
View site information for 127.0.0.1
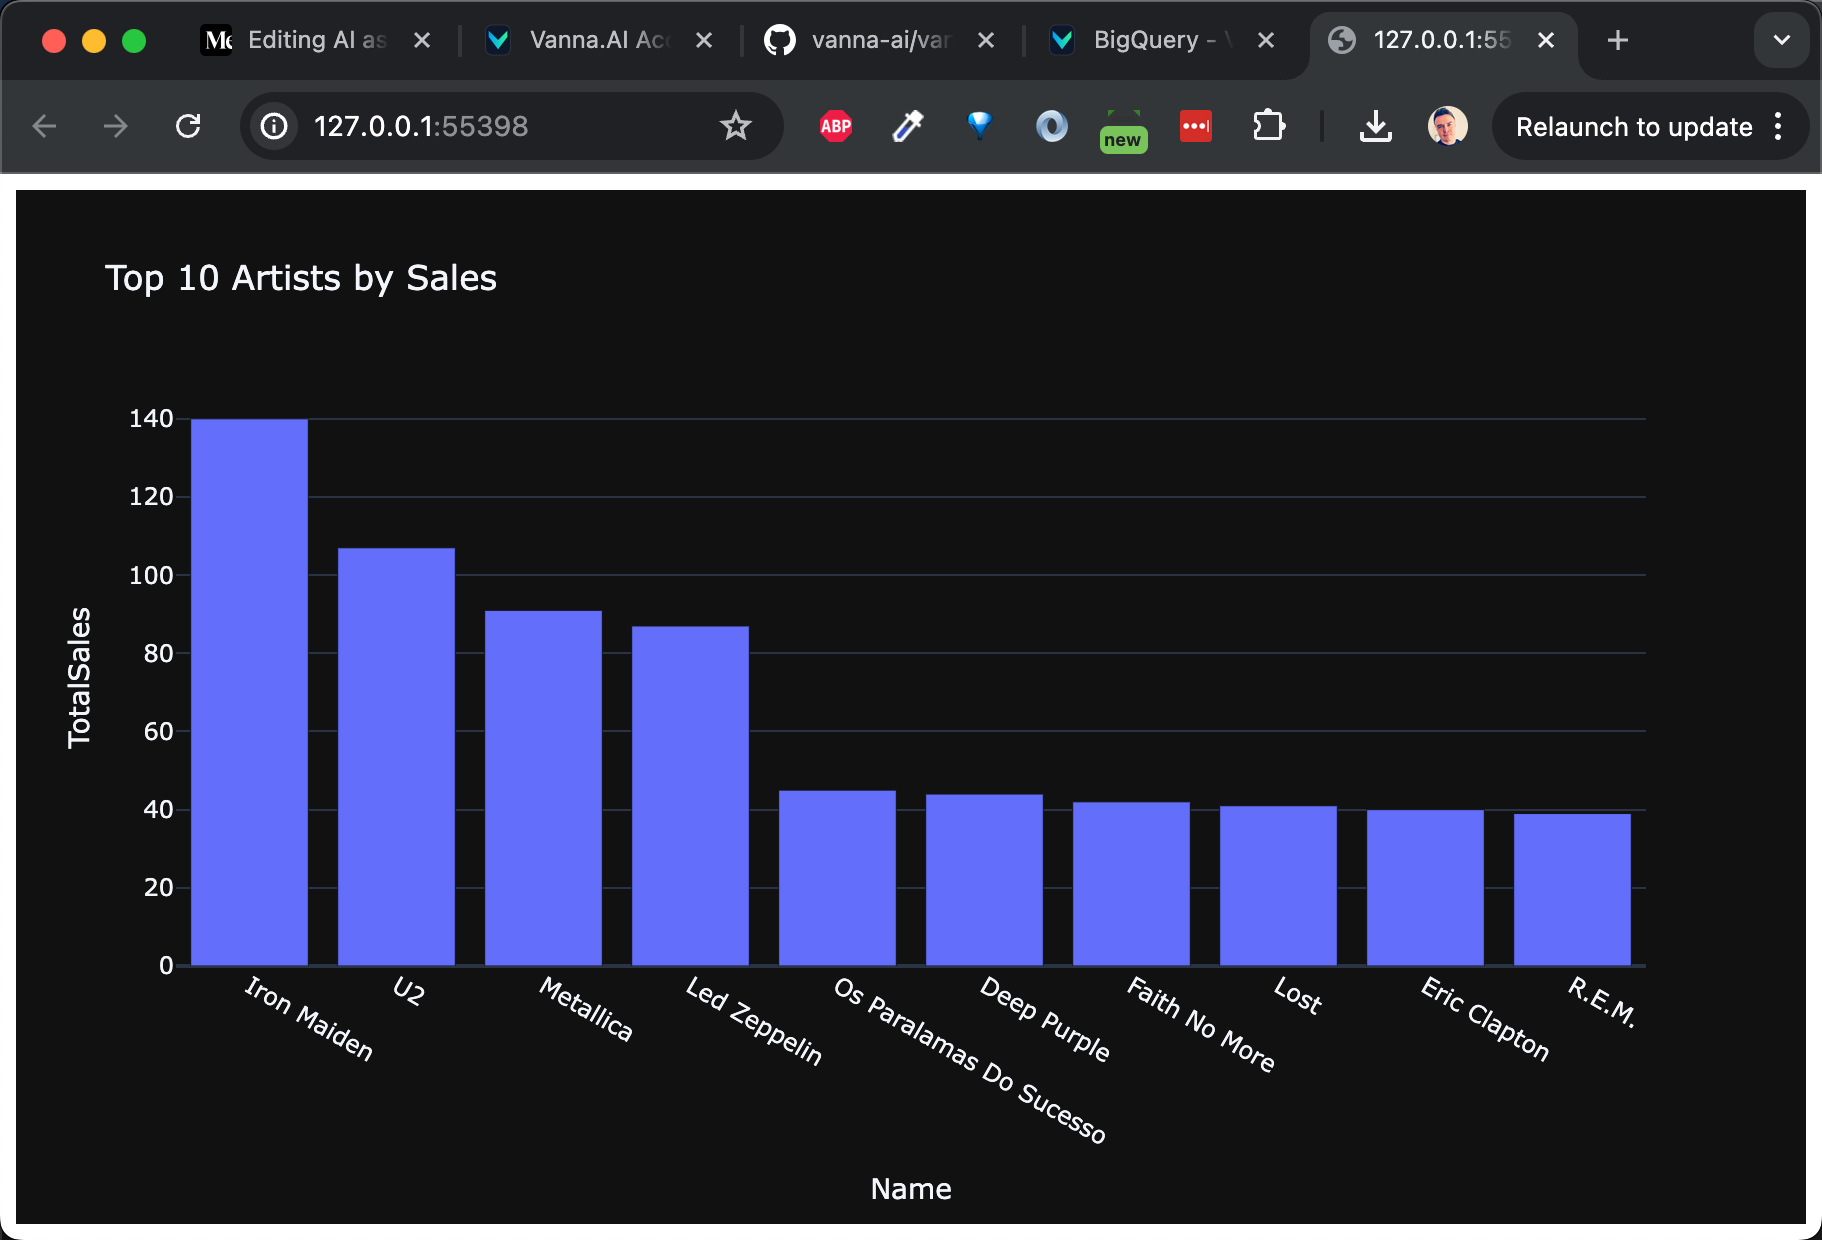pos(274,126)
